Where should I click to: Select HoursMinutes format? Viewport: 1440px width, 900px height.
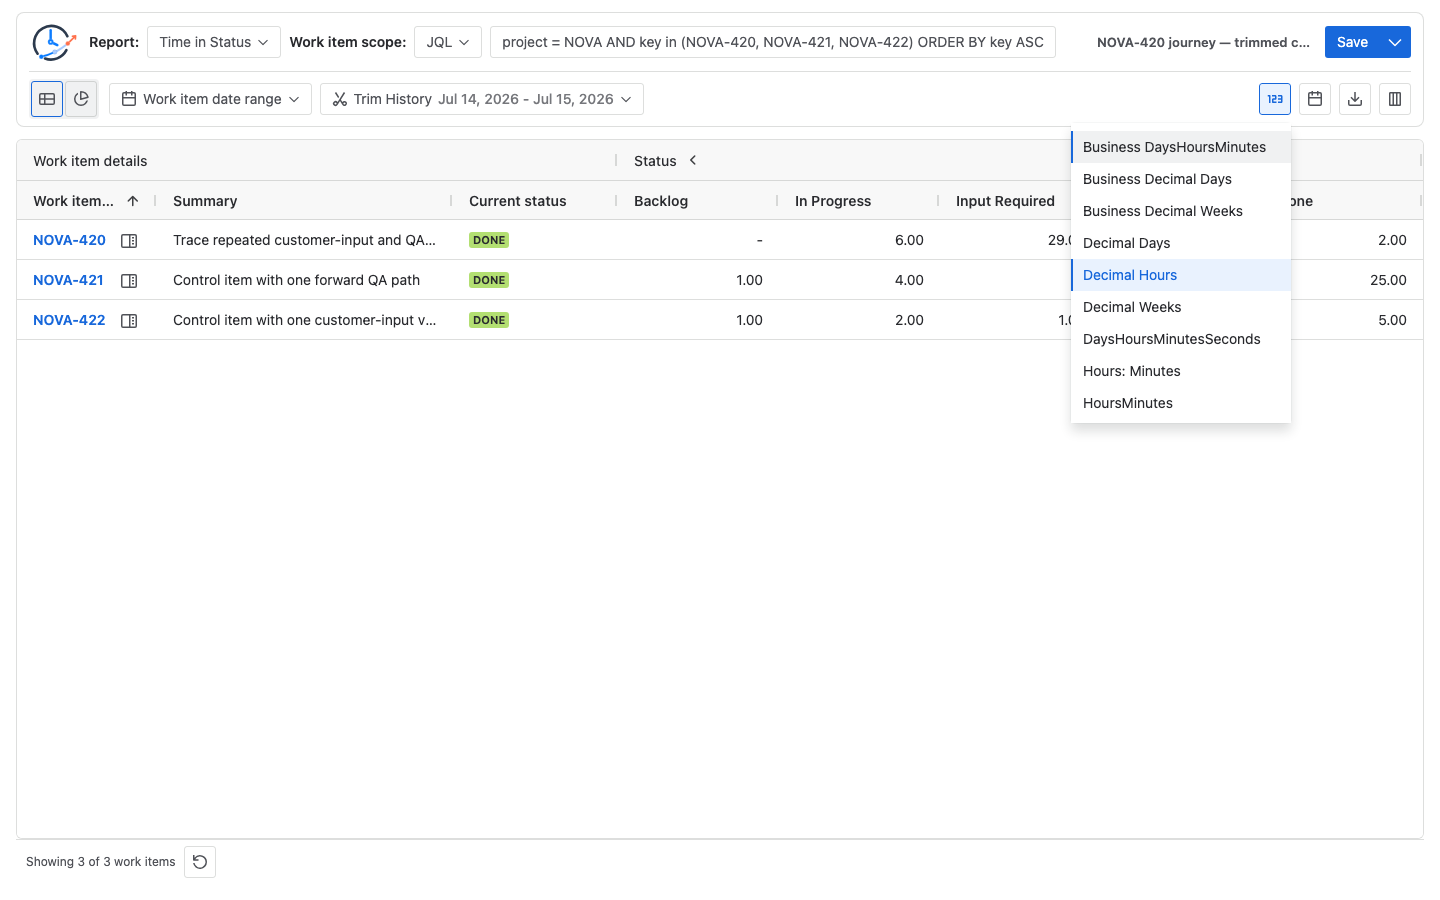click(1181, 403)
